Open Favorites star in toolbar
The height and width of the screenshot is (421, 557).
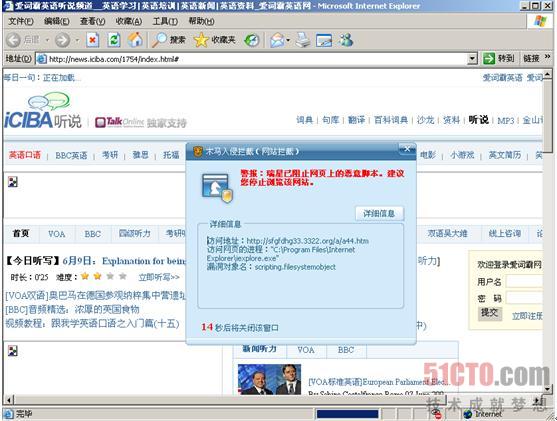[215, 40]
